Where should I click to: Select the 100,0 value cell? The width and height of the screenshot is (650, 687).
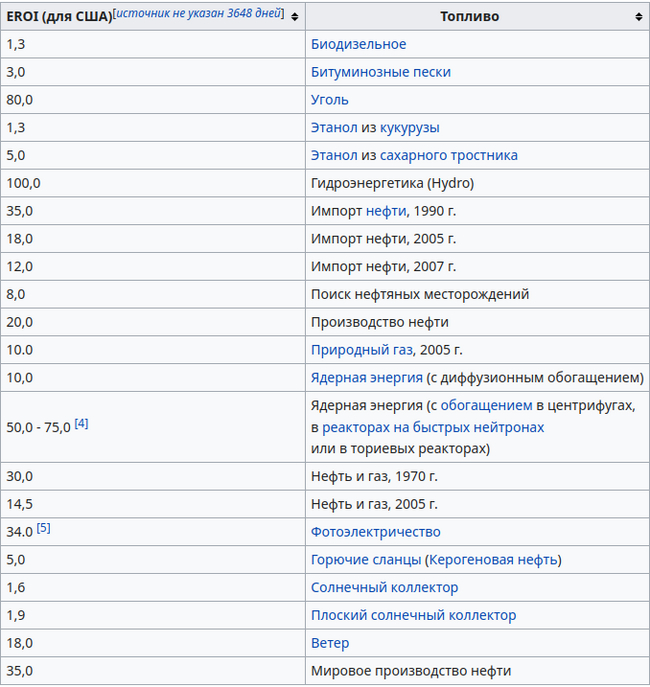click(153, 183)
